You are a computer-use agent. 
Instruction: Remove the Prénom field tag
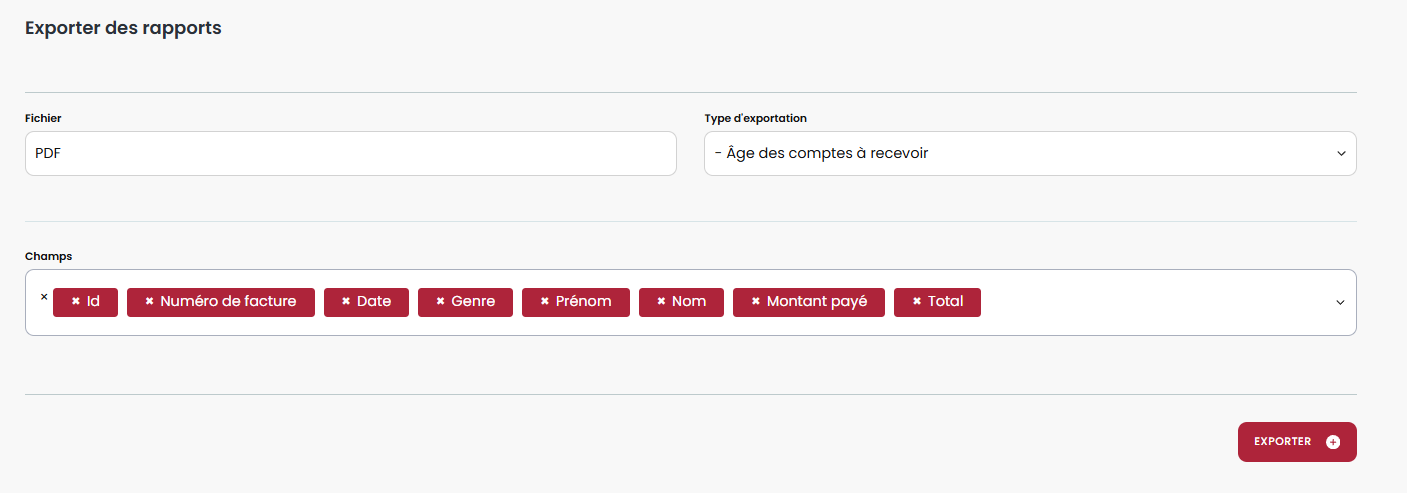click(x=544, y=302)
